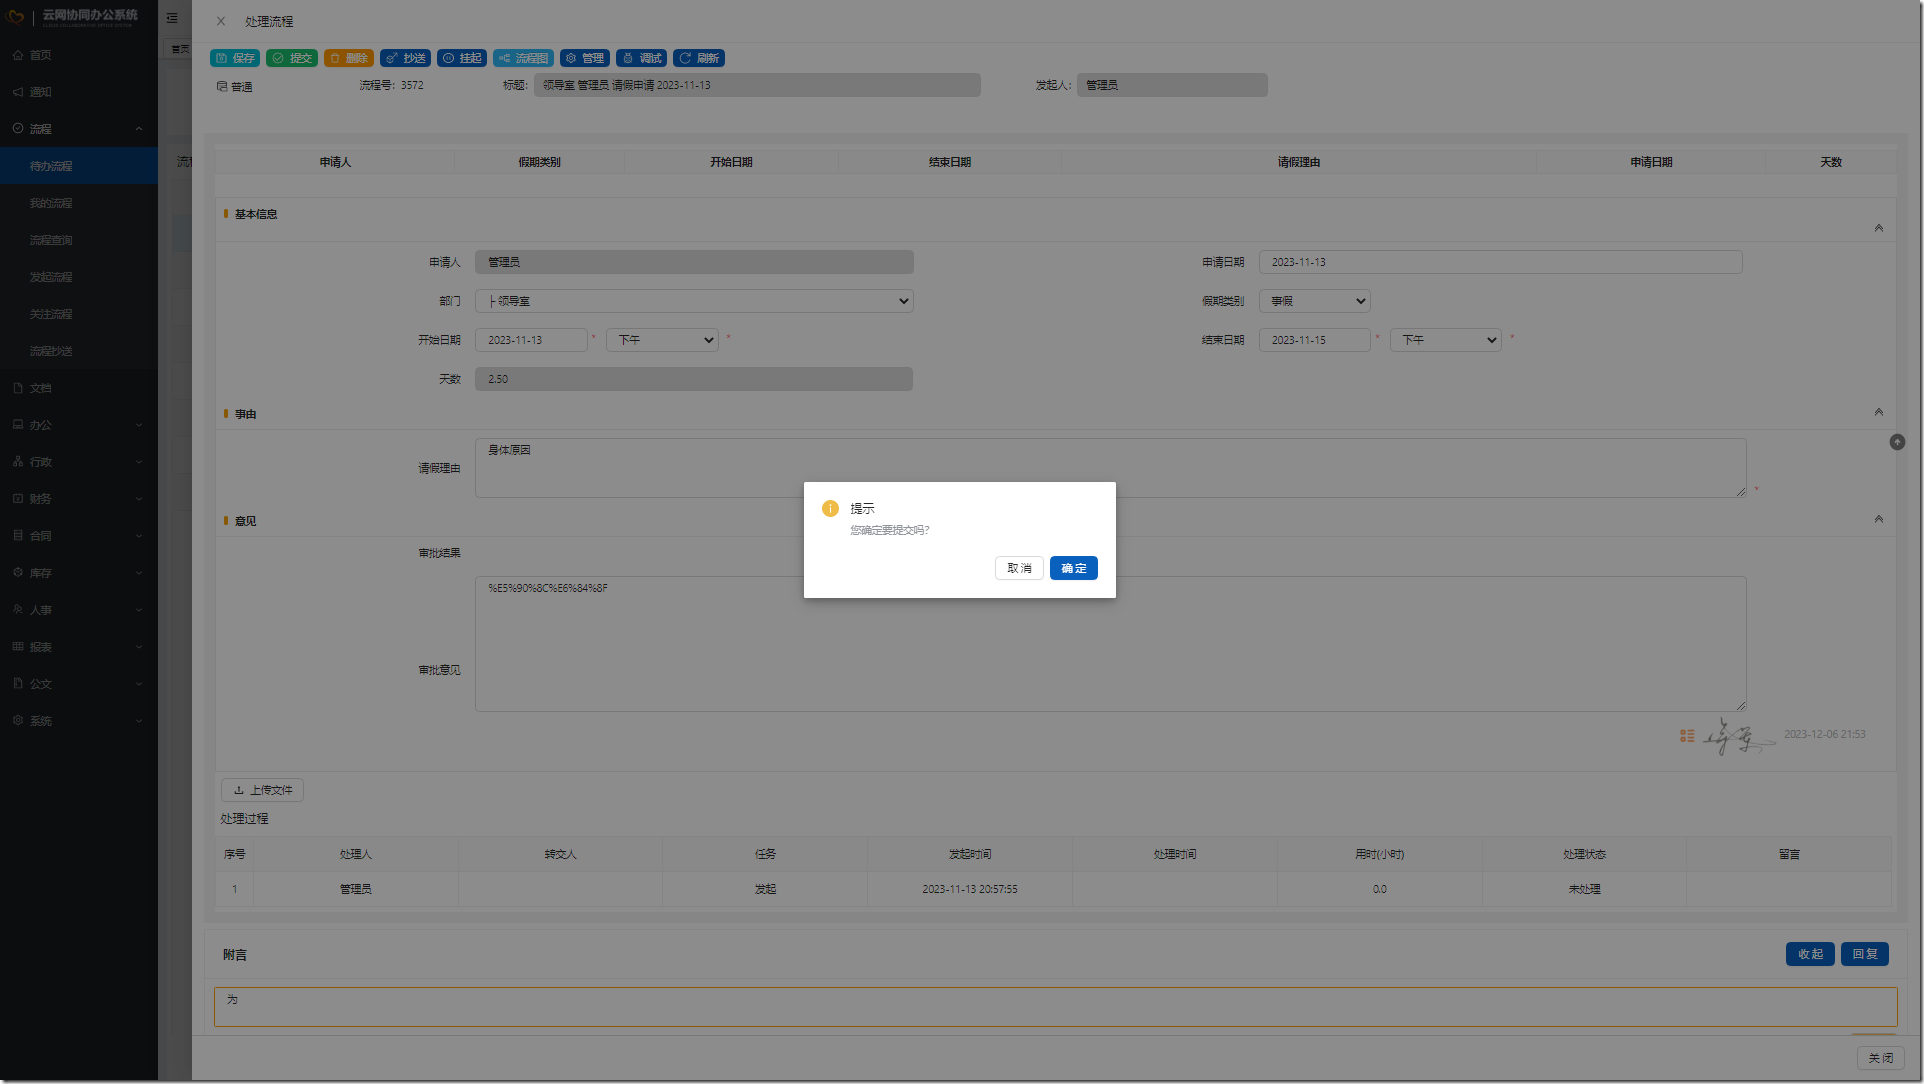The width and height of the screenshot is (1924, 1084).
Task: Expand the 人事 sidebar menu
Action: 79,610
